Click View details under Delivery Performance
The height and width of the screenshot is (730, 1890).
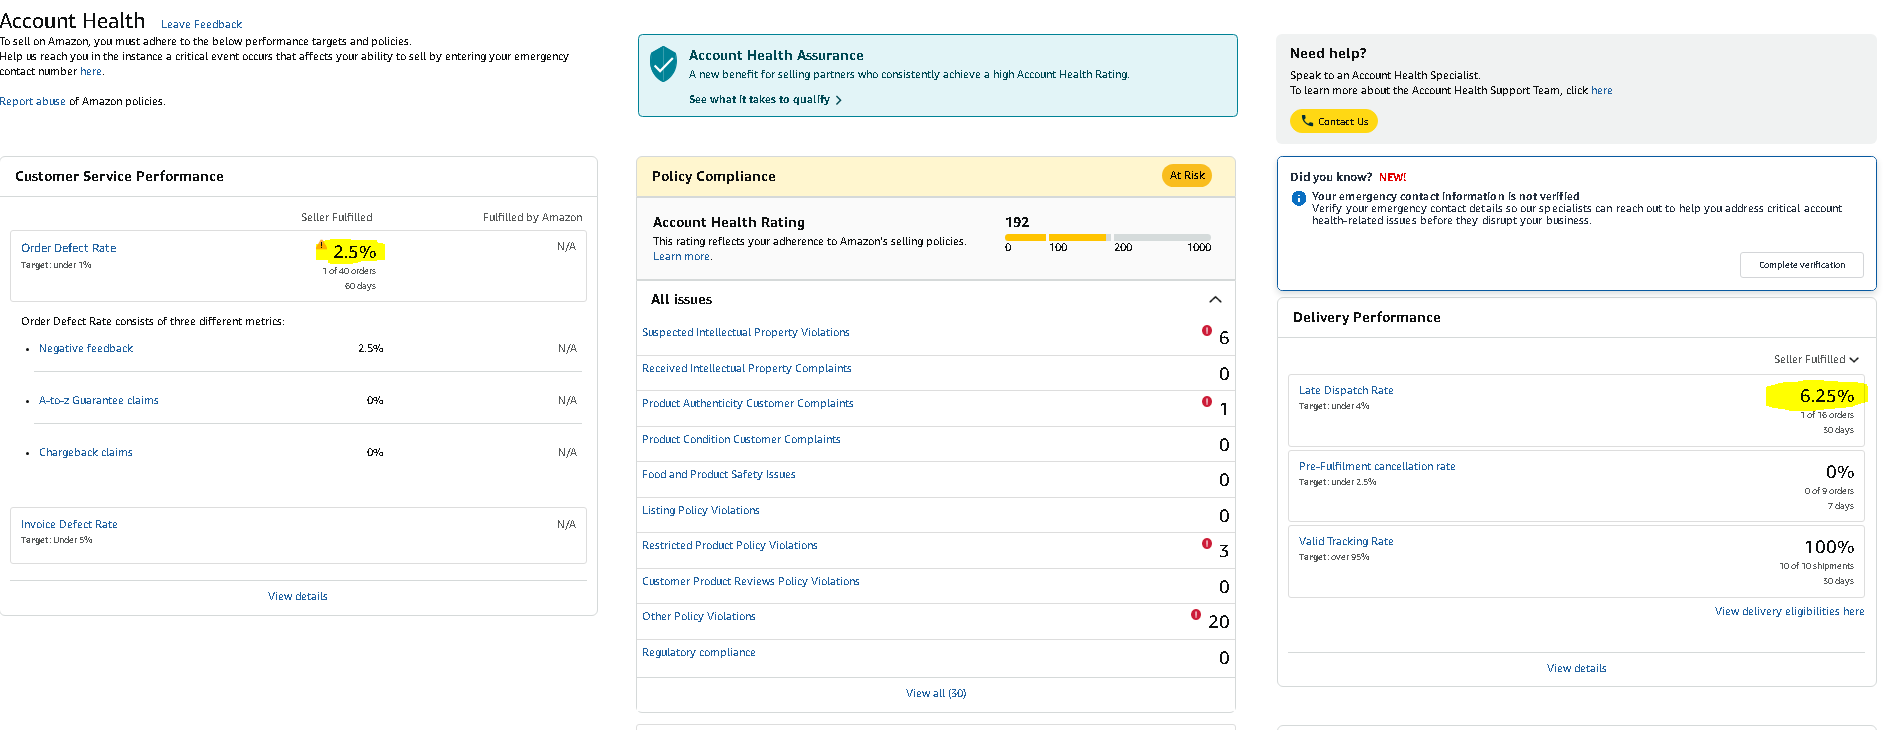[1577, 668]
